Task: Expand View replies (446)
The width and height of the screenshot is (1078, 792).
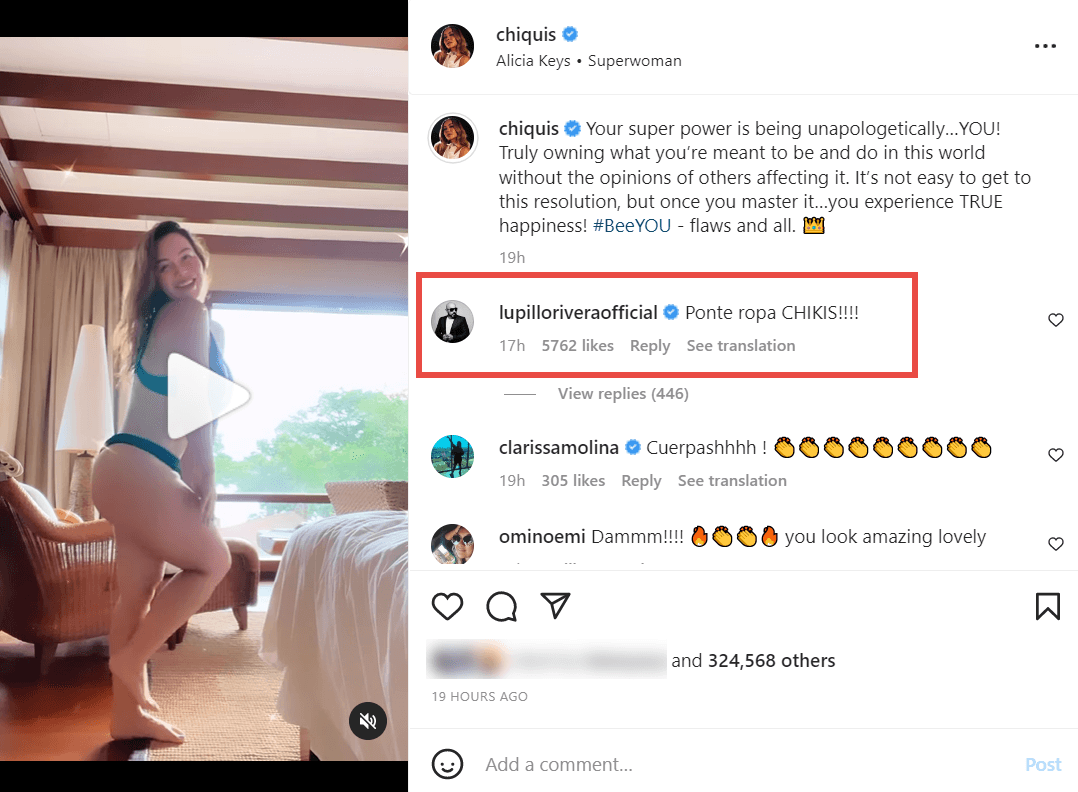Action: [x=623, y=394]
